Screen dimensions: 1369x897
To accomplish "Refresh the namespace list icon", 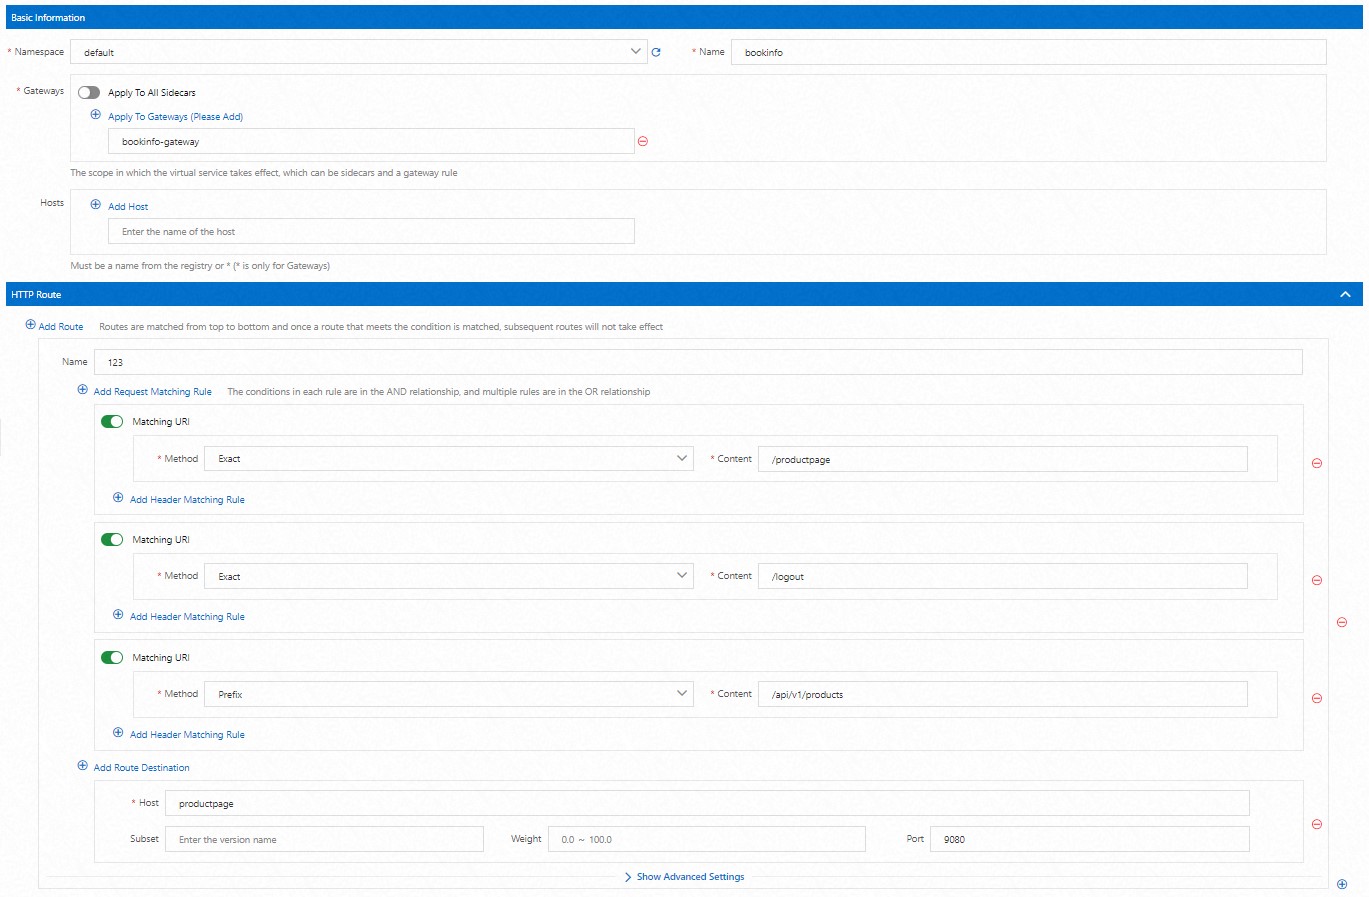I will pyautogui.click(x=656, y=52).
